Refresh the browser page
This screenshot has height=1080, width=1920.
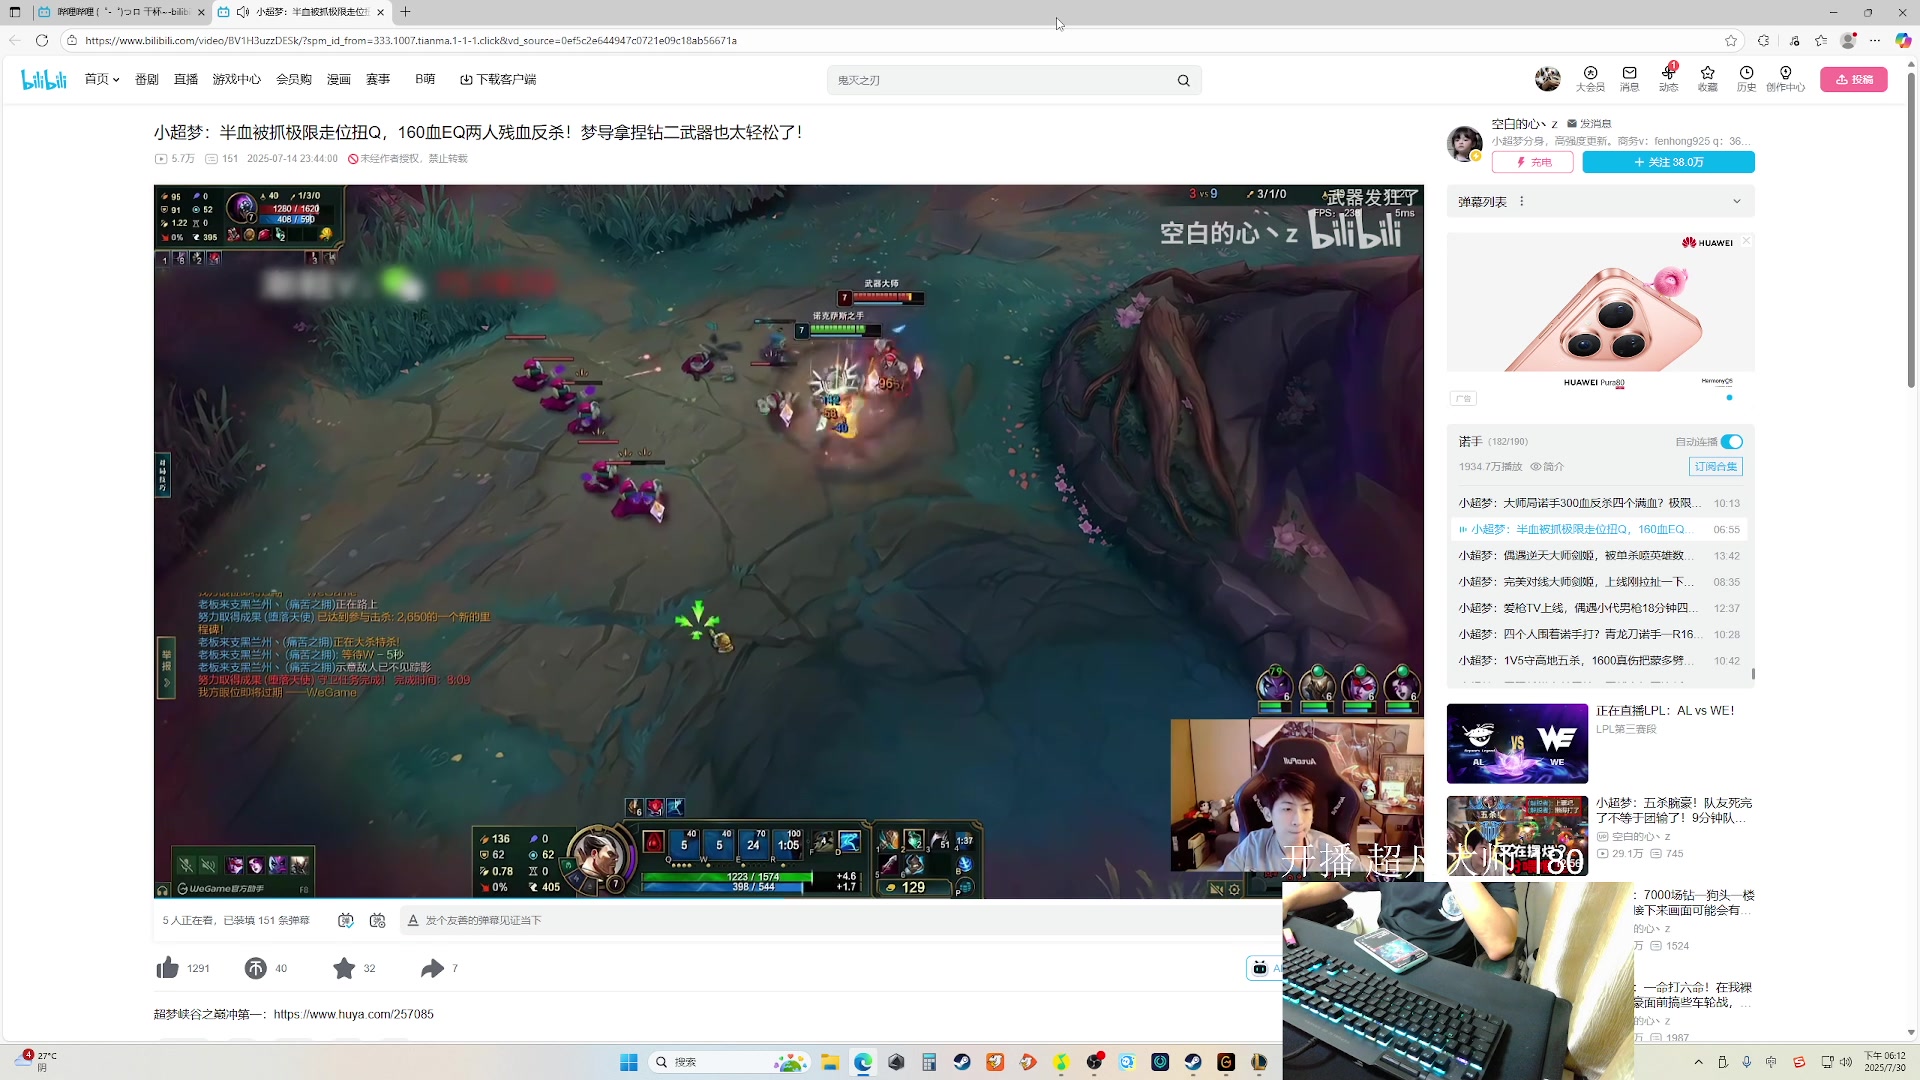click(x=41, y=40)
